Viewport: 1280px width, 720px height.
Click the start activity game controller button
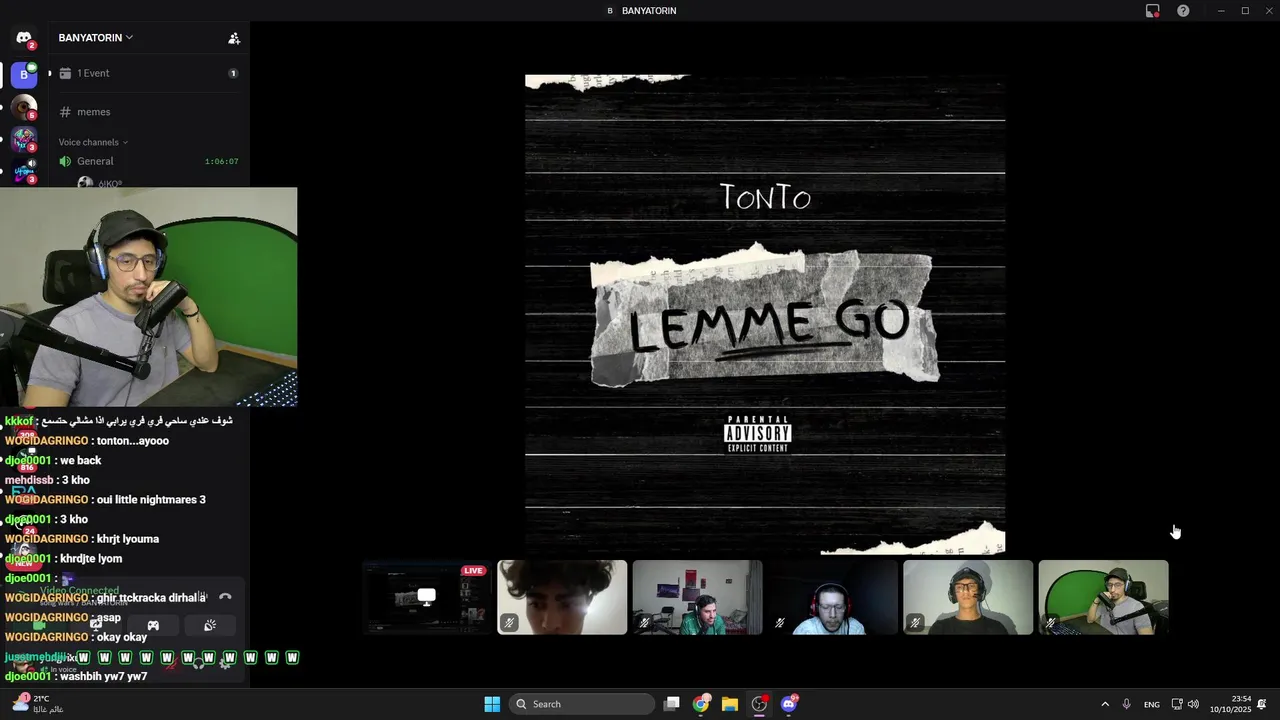click(x=153, y=625)
